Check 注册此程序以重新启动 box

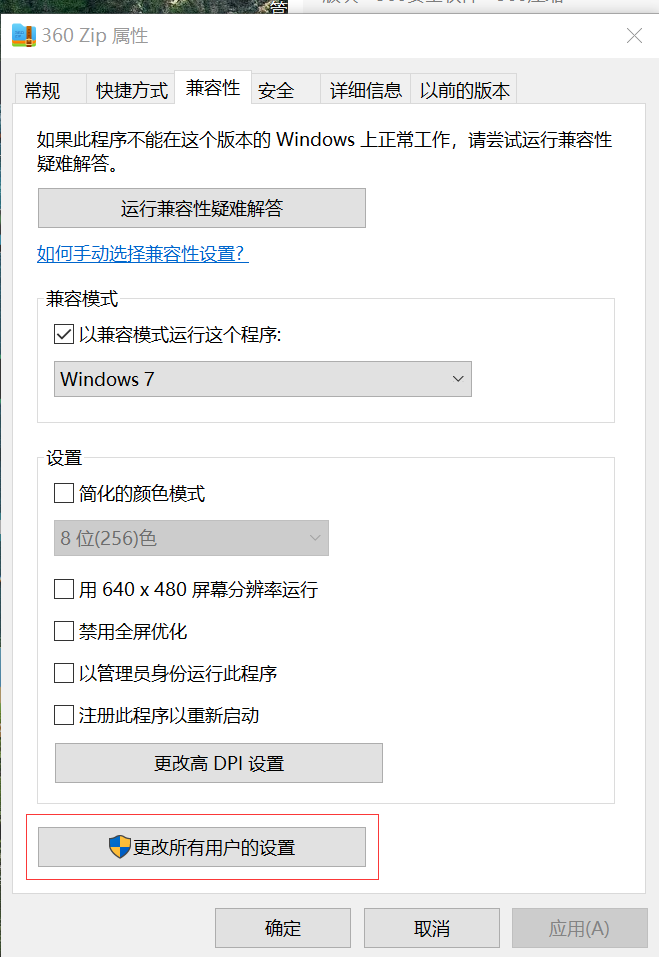(64, 714)
